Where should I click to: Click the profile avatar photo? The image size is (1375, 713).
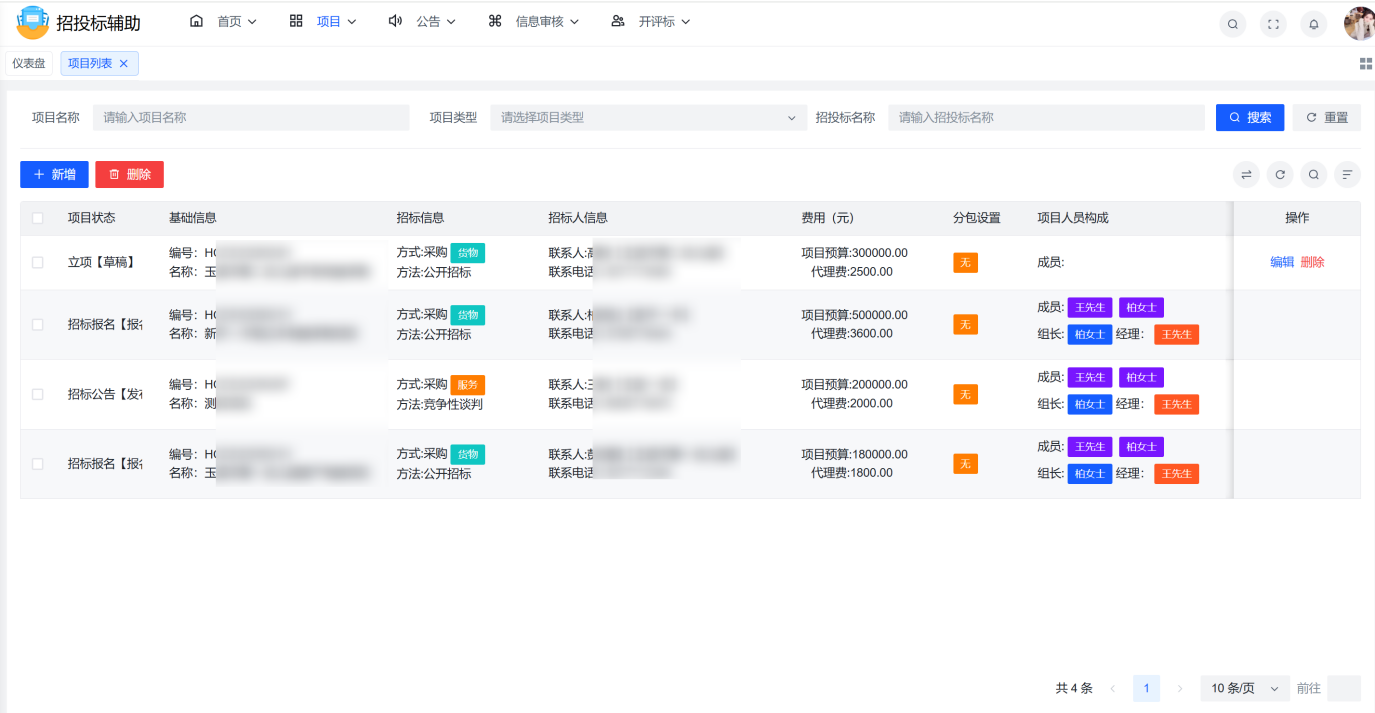tap(1359, 22)
